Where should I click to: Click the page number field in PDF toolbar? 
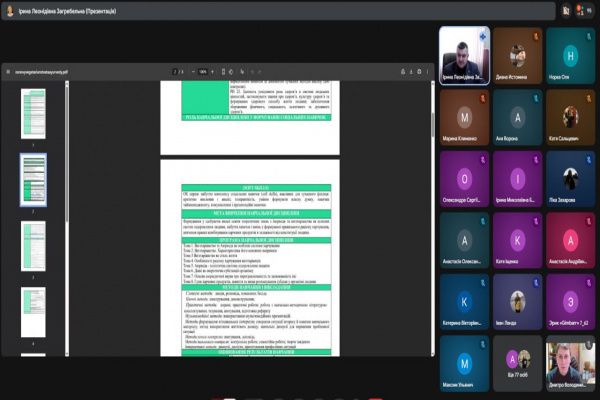click(174, 72)
